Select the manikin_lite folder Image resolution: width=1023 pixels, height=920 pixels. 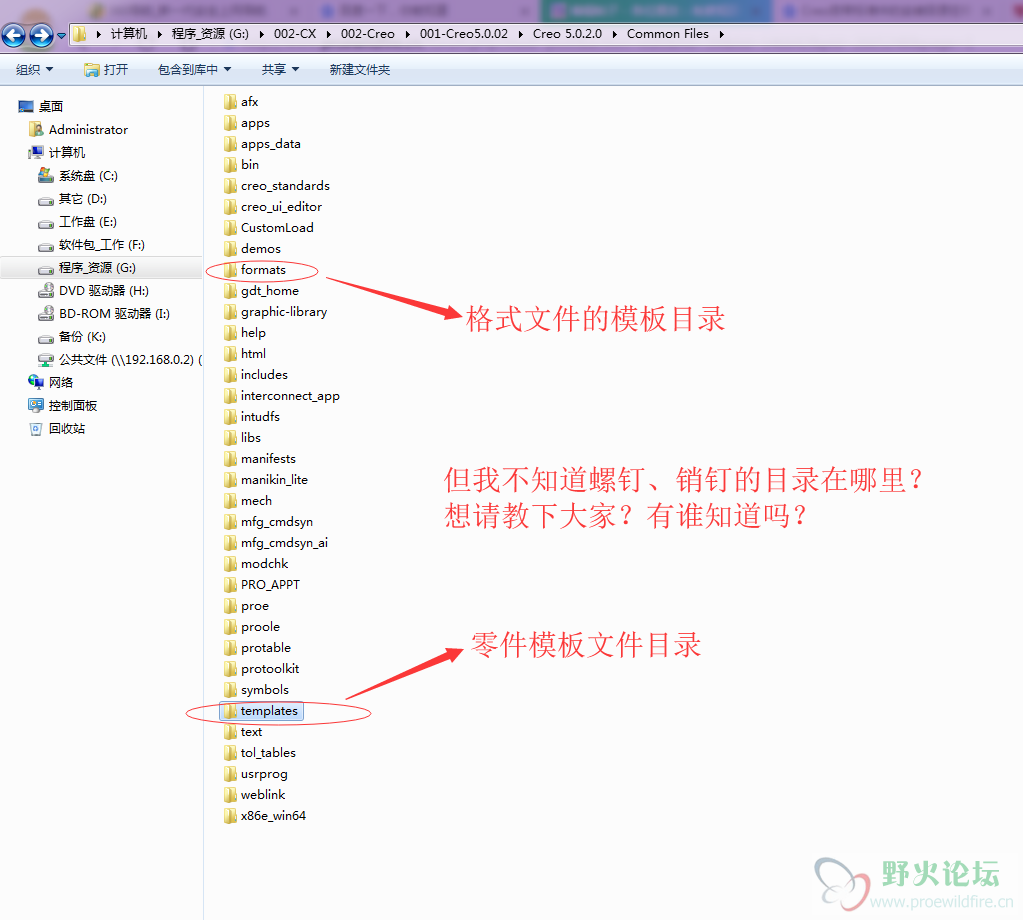coord(266,480)
